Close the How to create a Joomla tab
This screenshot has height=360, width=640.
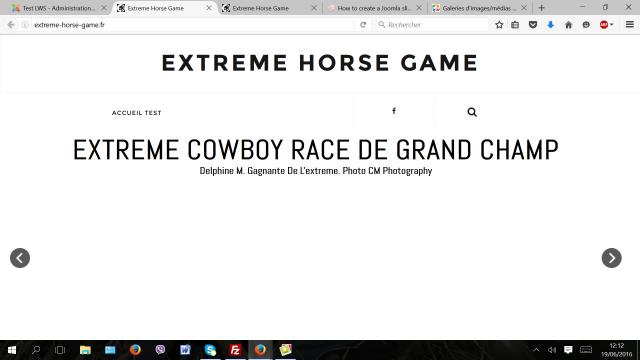419,8
